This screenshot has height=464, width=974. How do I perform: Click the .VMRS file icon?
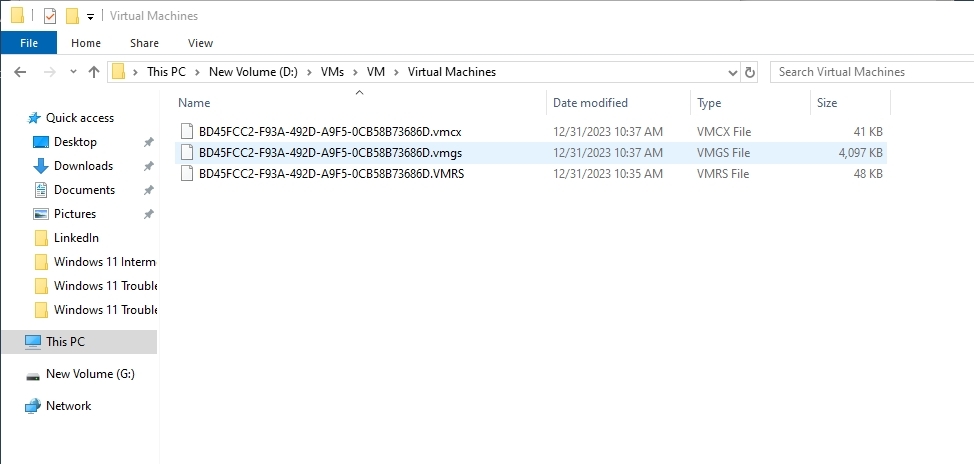coord(187,174)
